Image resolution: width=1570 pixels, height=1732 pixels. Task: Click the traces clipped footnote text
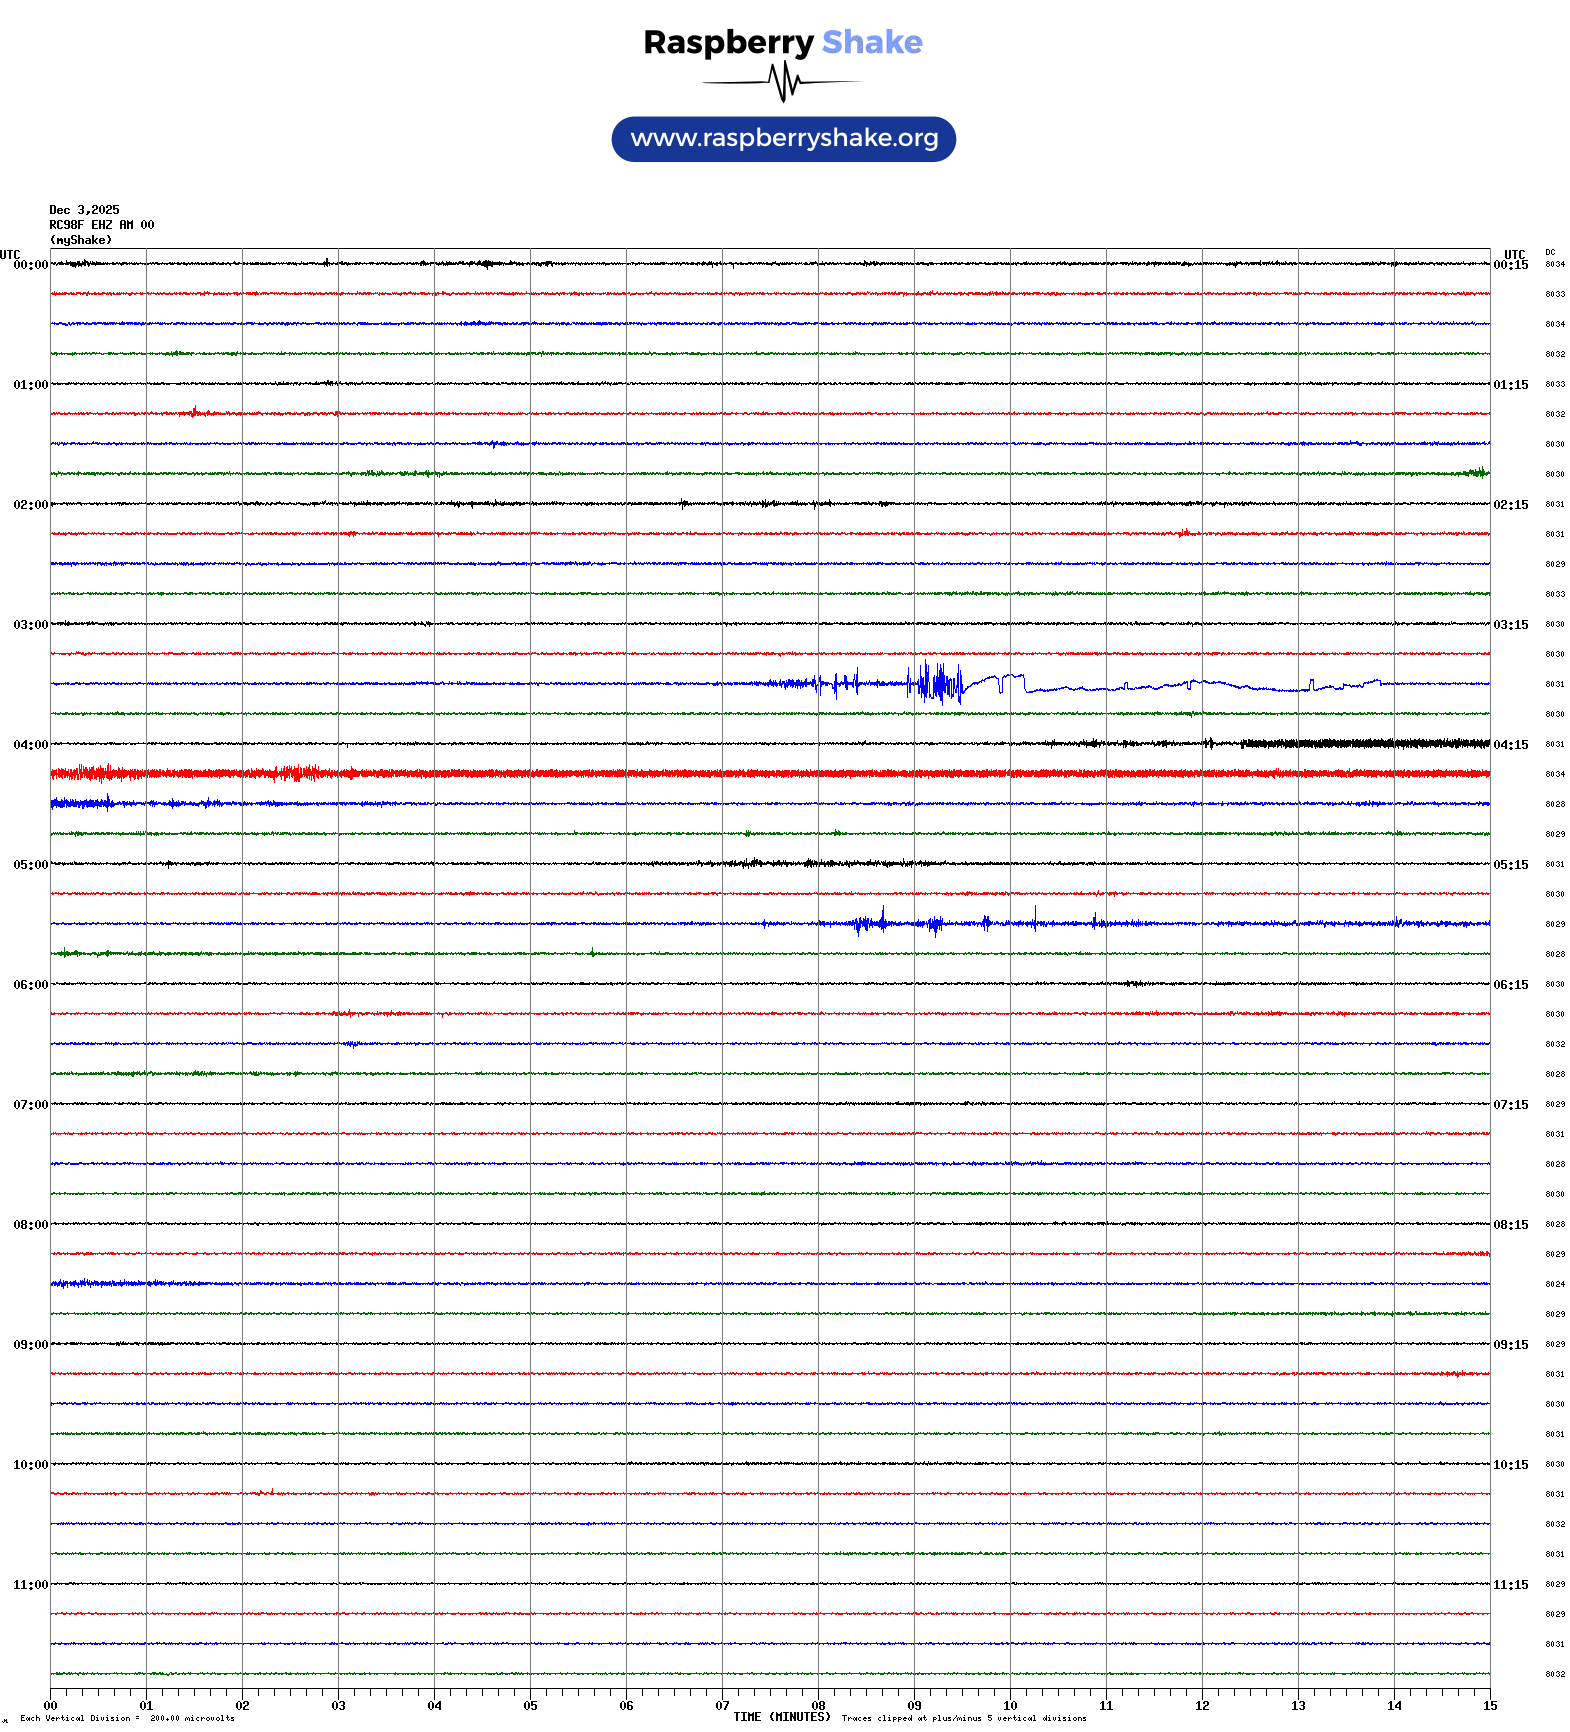pyautogui.click(x=964, y=1719)
